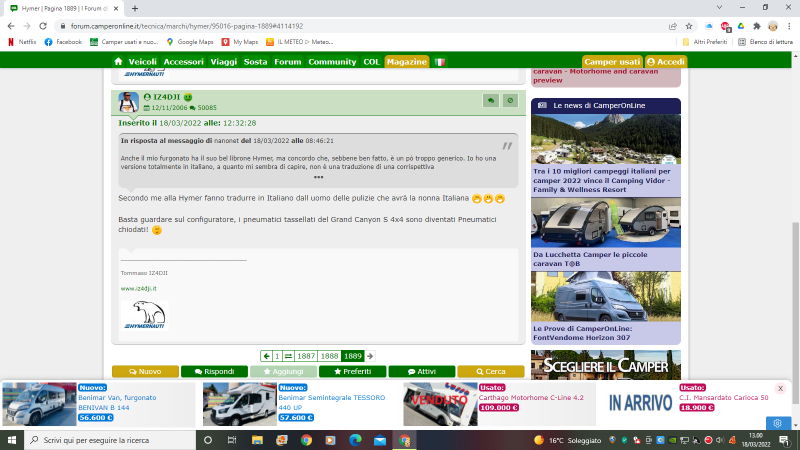The width and height of the screenshot is (800, 450).
Task: Open the COL menu item
Action: (371, 62)
